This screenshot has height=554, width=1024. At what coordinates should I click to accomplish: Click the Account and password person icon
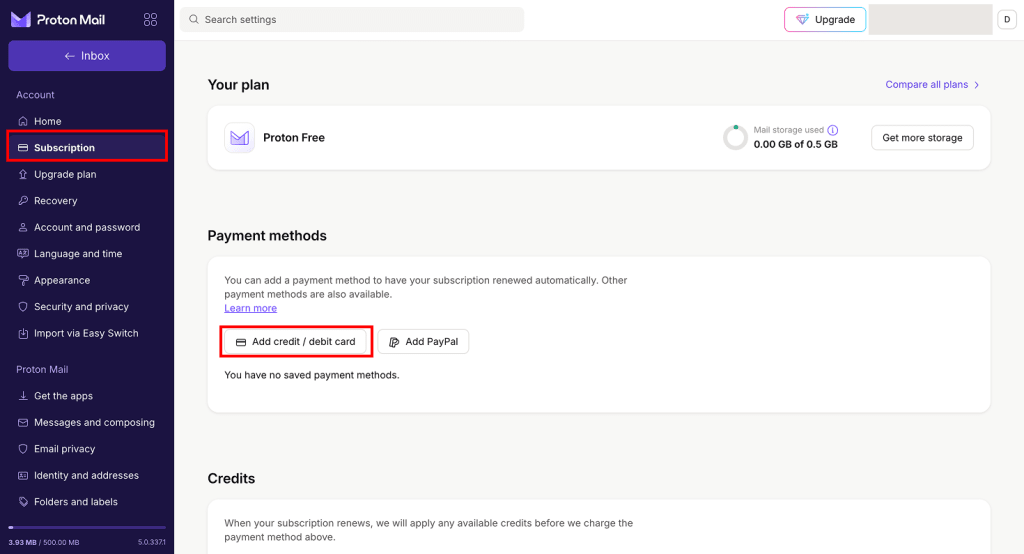(23, 227)
